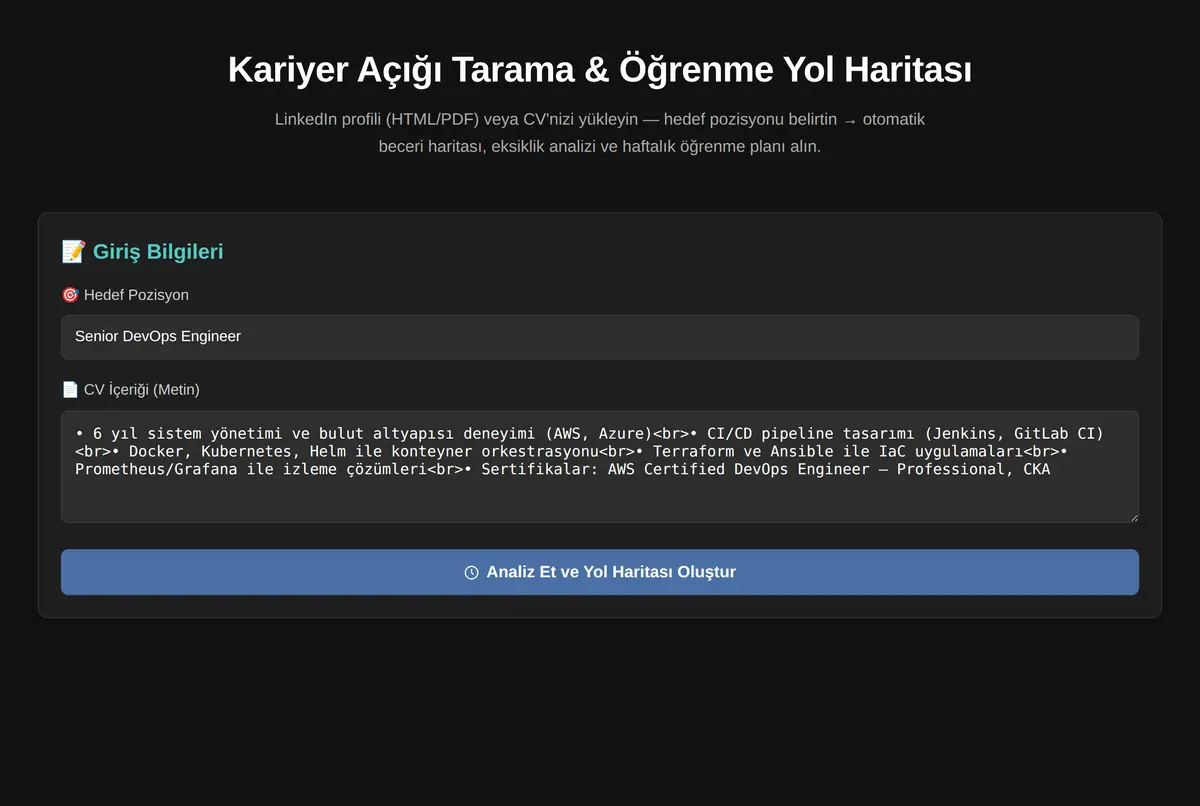This screenshot has width=1200, height=806.
Task: Click inside the CV İçeriği text area
Action: [x=600, y=467]
